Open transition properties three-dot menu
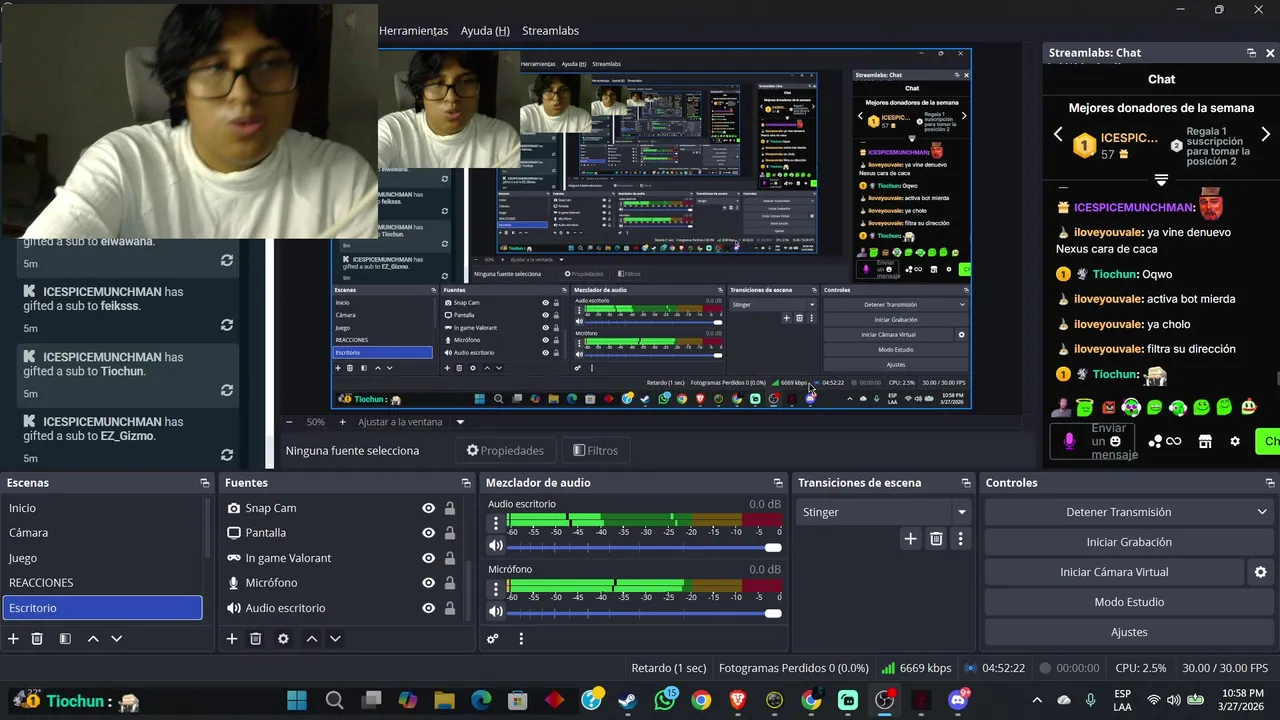 pyautogui.click(x=960, y=539)
